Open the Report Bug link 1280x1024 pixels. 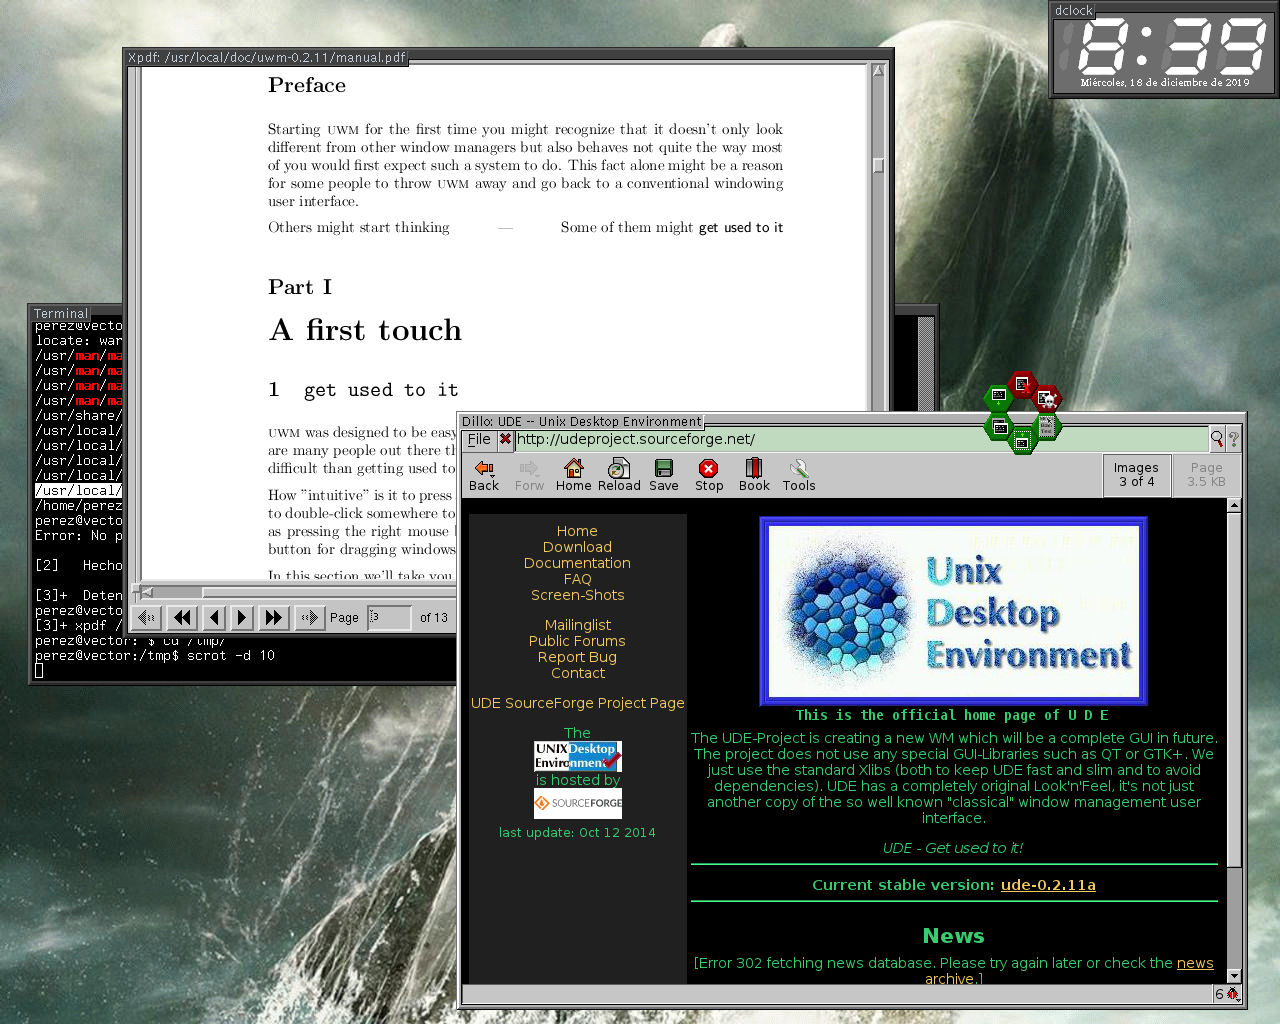tap(577, 657)
